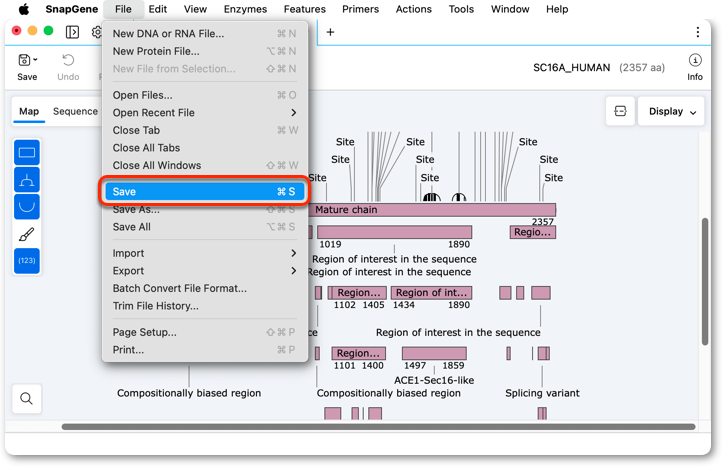Choose New DNA or RNA File
This screenshot has width=722, height=466.
point(204,34)
